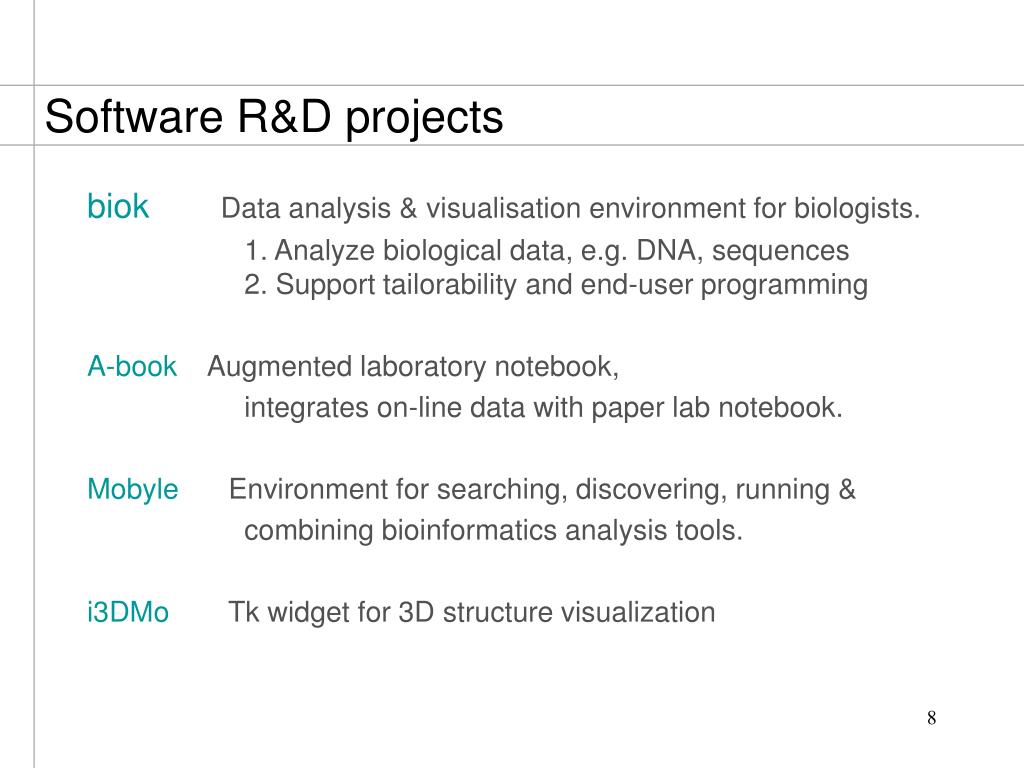The height and width of the screenshot is (768, 1024).
Task: Click the slide page number 8
Action: click(x=931, y=718)
